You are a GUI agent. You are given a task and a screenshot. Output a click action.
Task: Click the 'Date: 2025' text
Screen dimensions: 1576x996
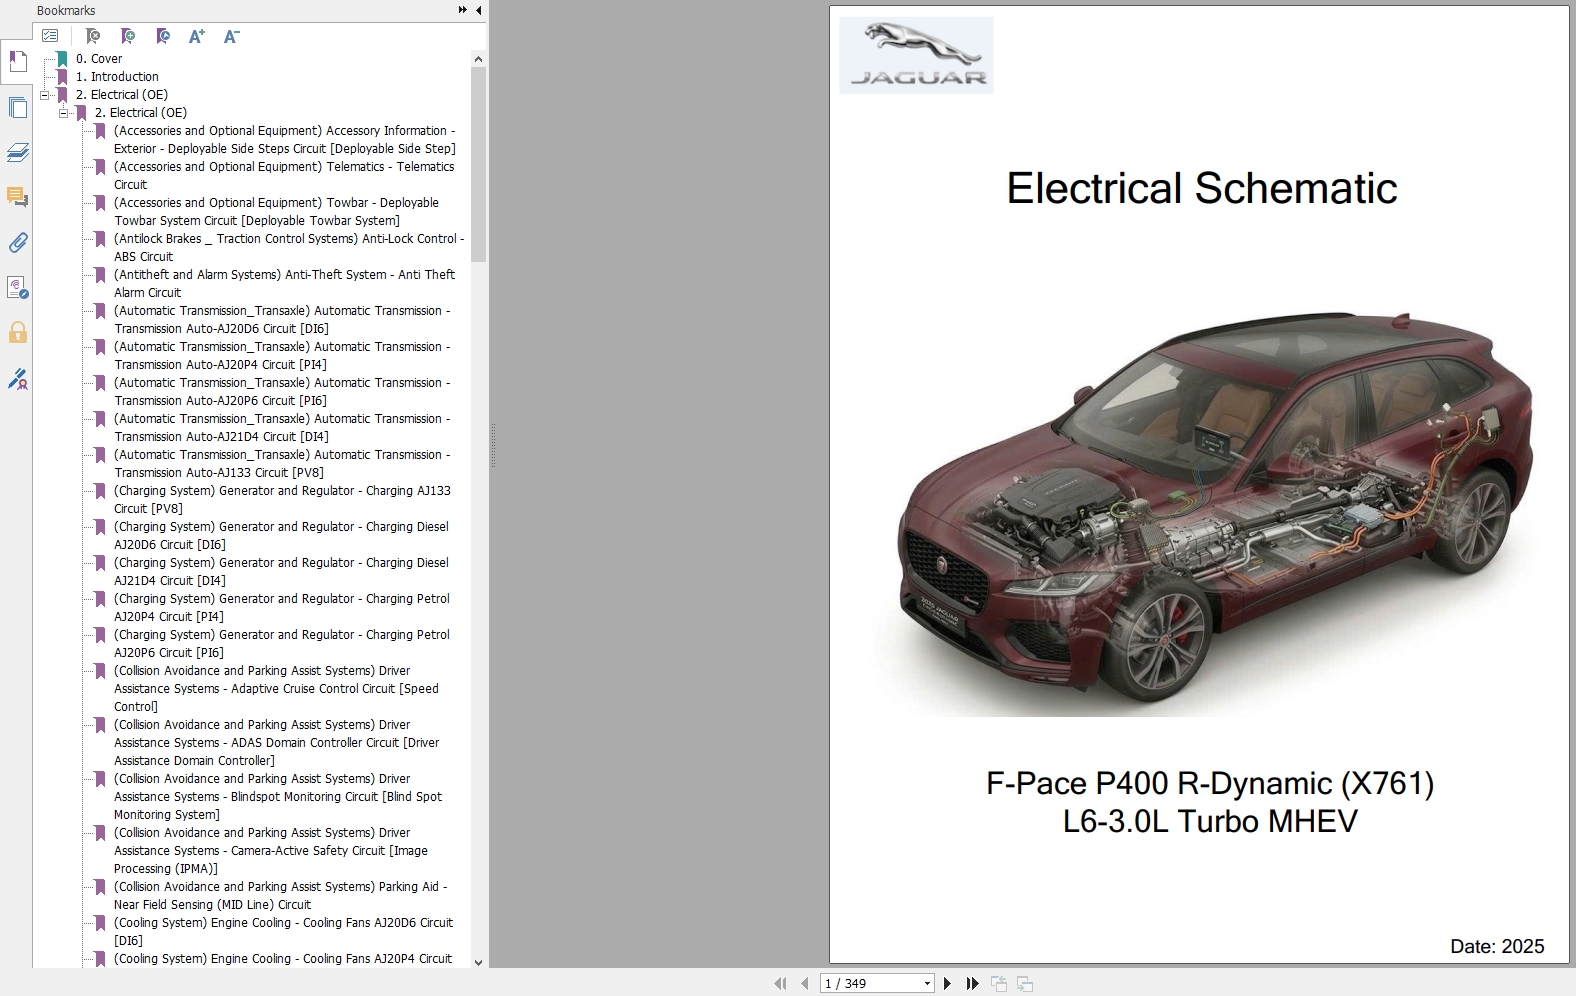[1497, 946]
